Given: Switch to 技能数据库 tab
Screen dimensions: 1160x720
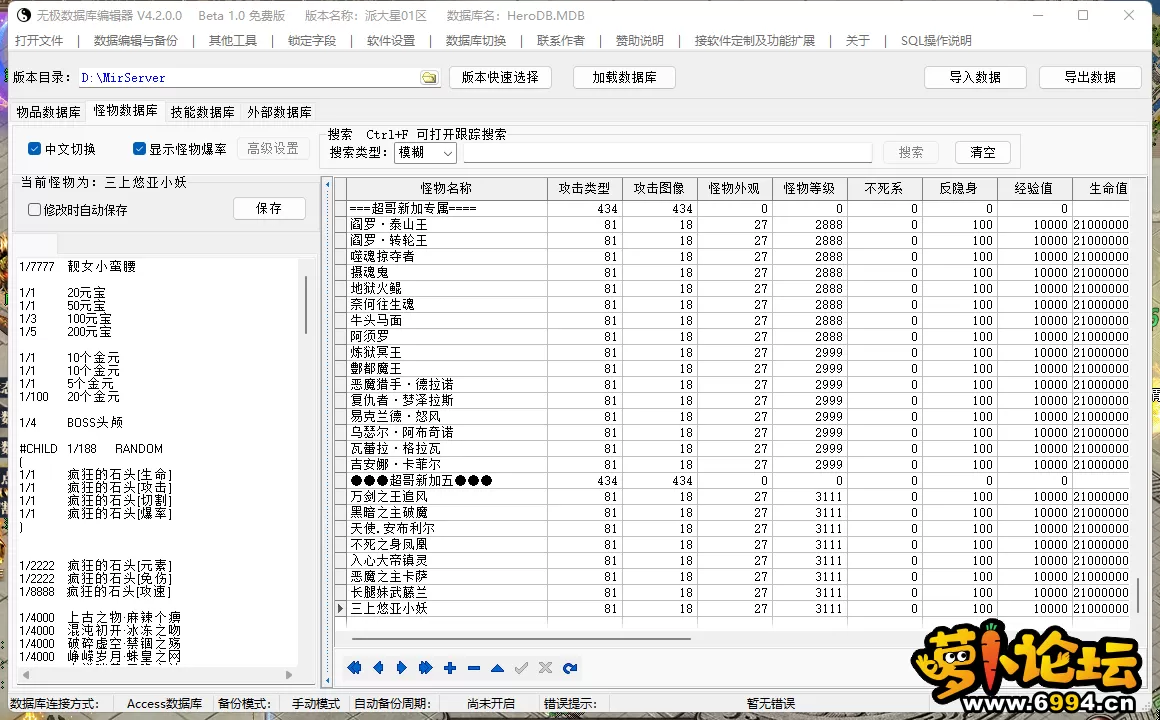Looking at the screenshot, I should [203, 112].
